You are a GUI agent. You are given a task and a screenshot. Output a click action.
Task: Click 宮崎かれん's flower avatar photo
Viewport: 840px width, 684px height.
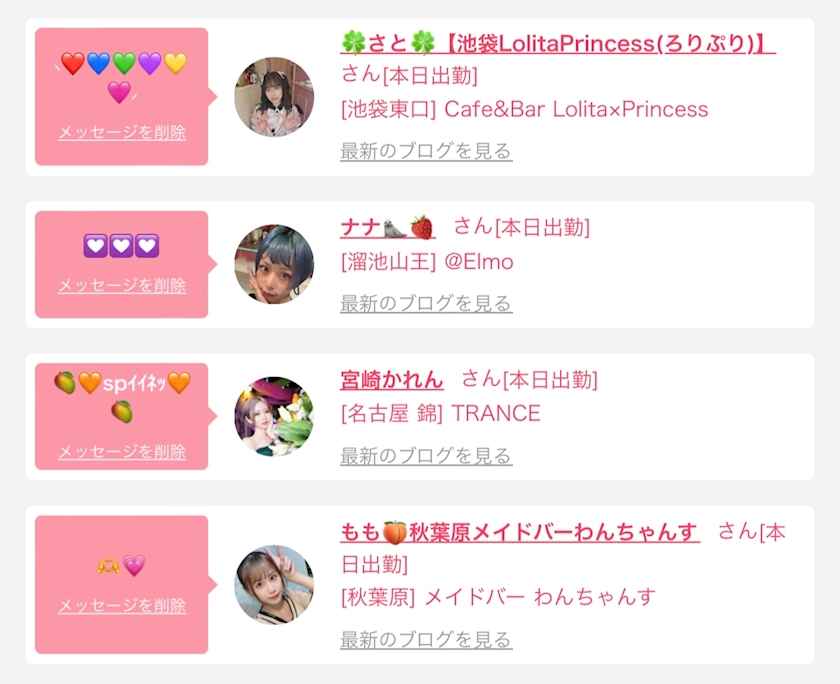pos(274,416)
